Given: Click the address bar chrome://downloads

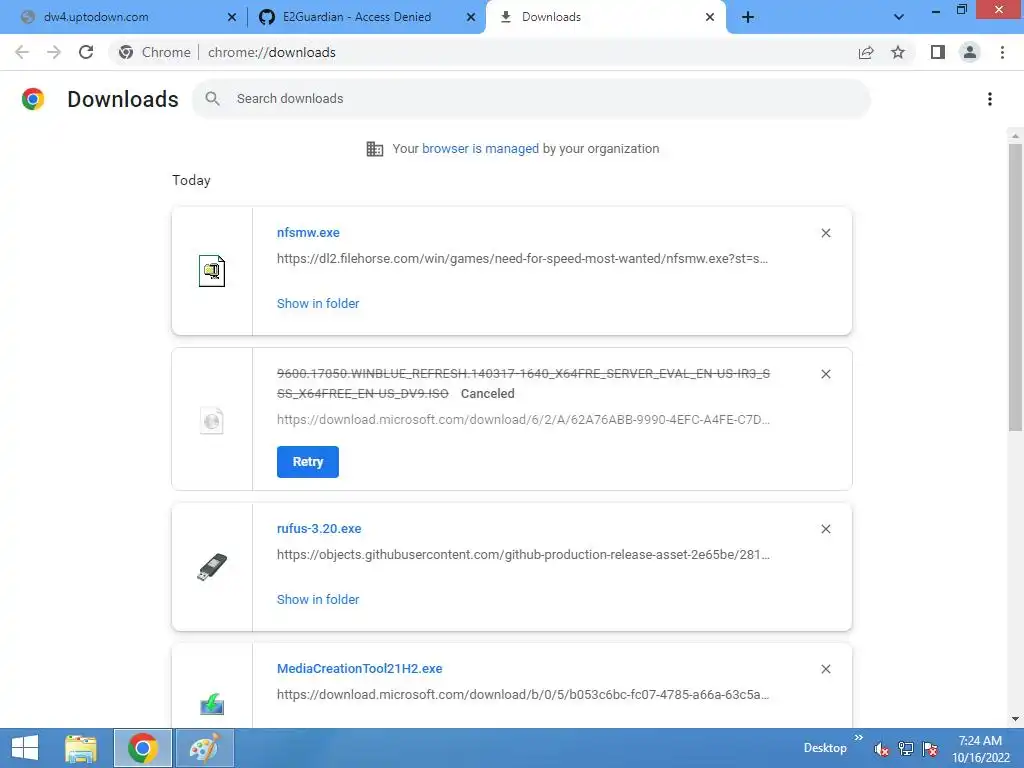Looking at the screenshot, I should (x=272, y=52).
